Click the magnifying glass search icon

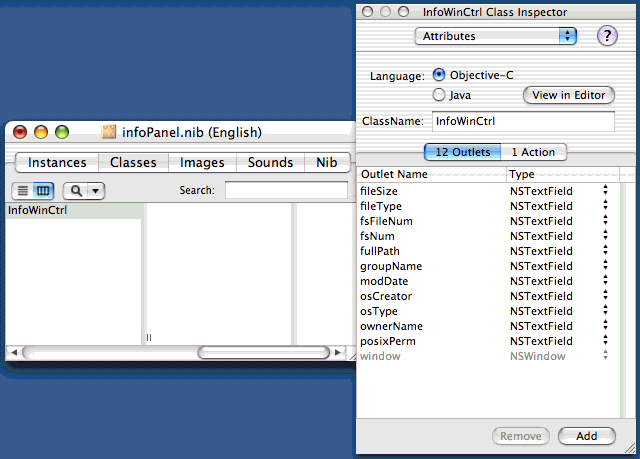[x=75, y=190]
